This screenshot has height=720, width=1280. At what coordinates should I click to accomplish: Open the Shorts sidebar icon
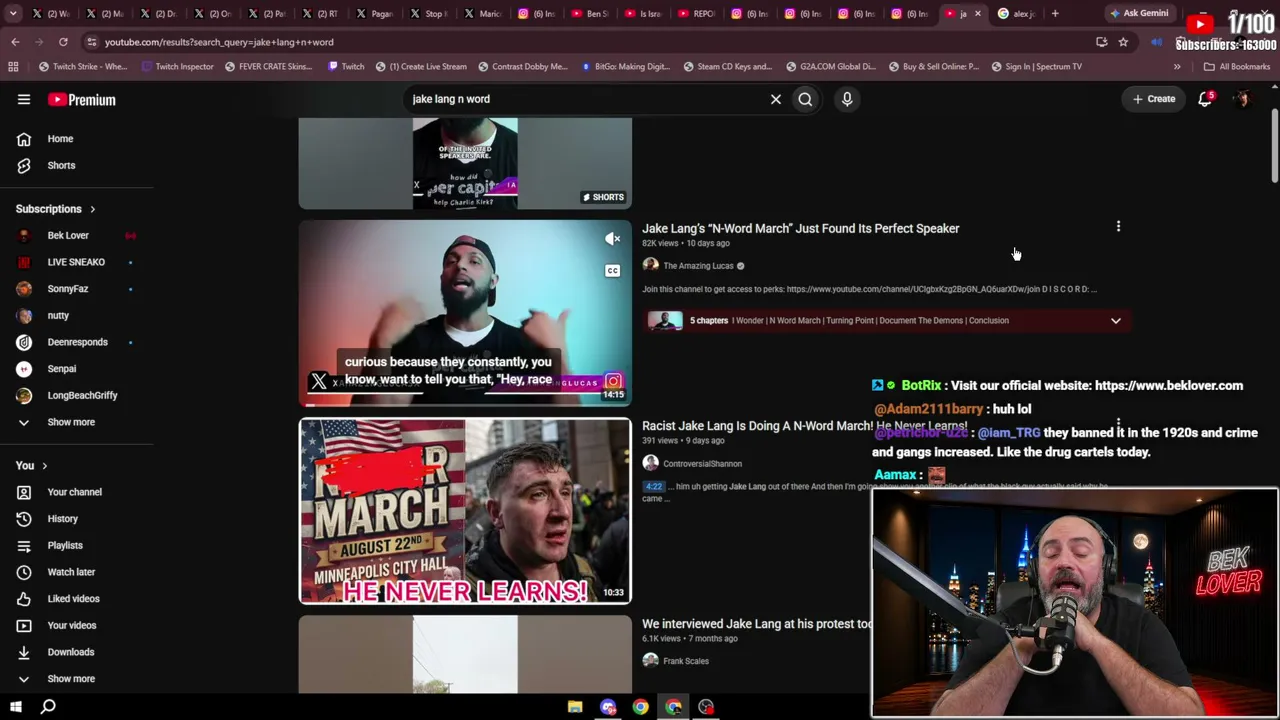(24, 165)
